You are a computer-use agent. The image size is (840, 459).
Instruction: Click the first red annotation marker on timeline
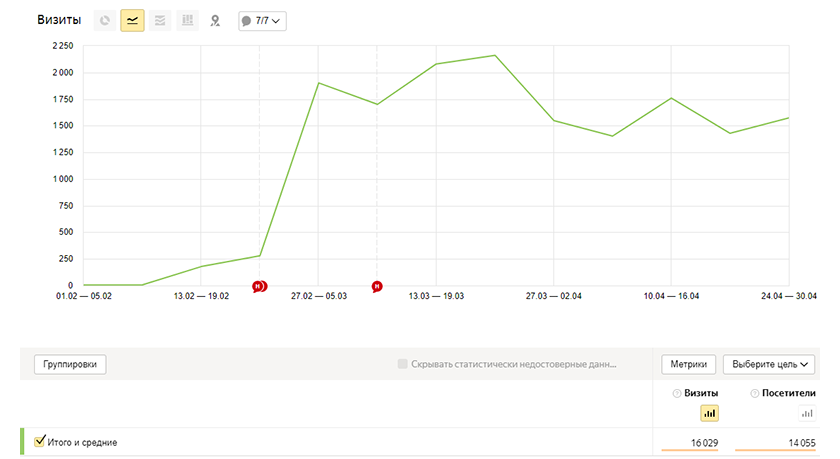point(259,287)
